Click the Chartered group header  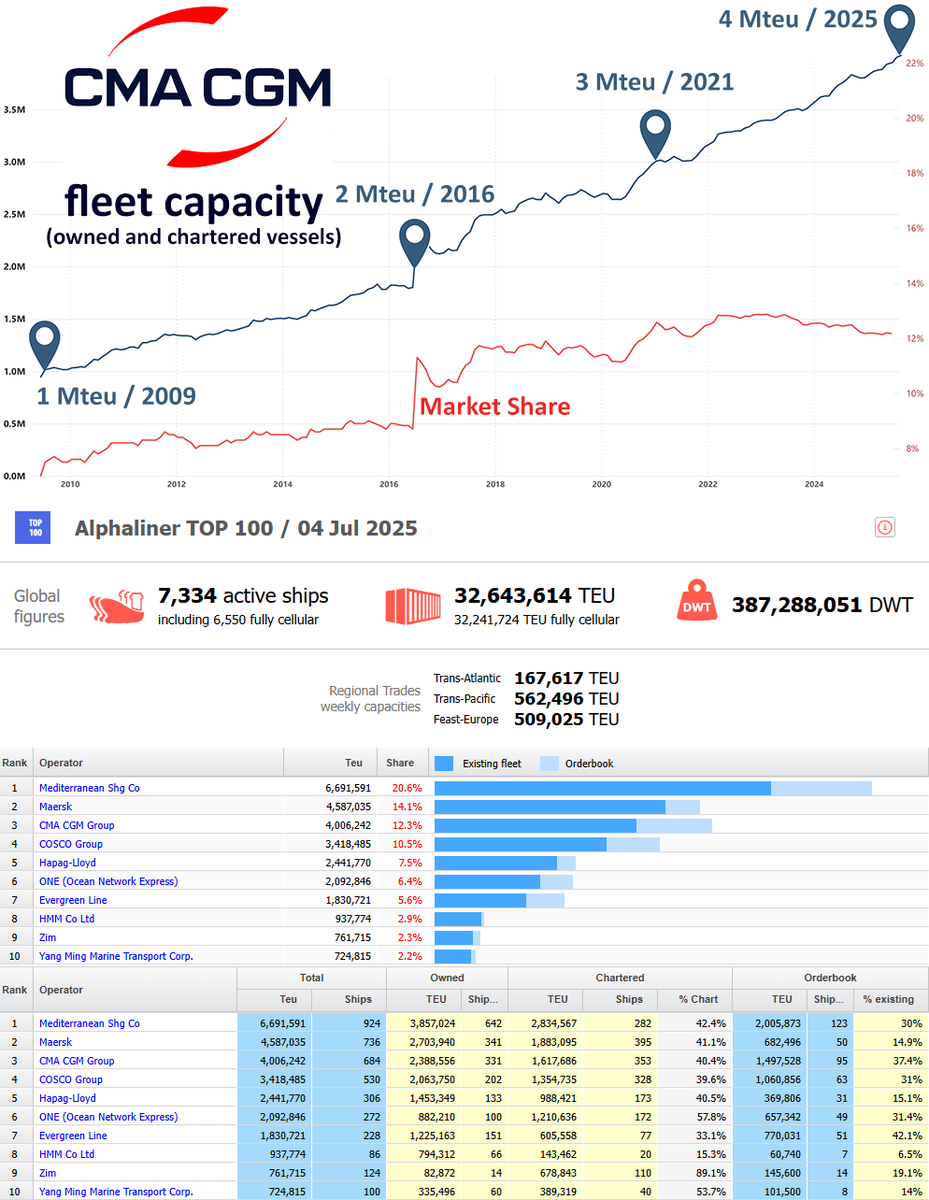point(620,977)
